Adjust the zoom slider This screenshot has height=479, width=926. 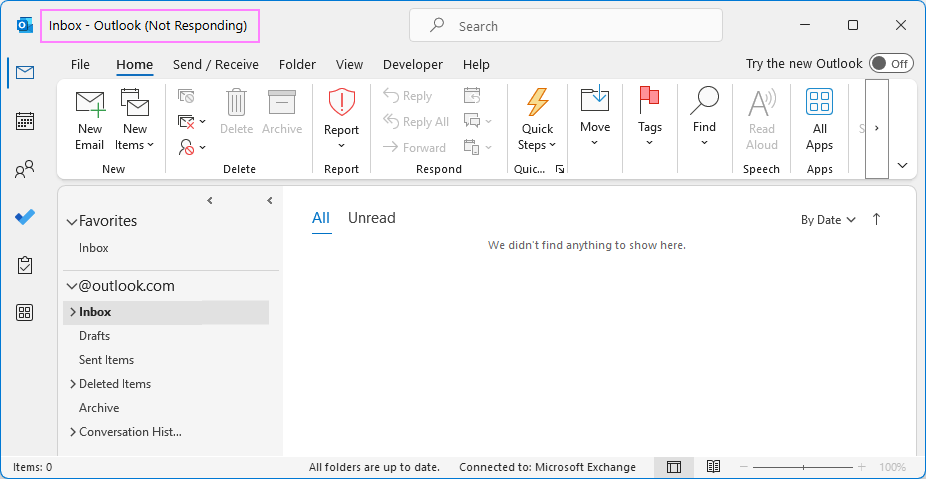(x=803, y=467)
